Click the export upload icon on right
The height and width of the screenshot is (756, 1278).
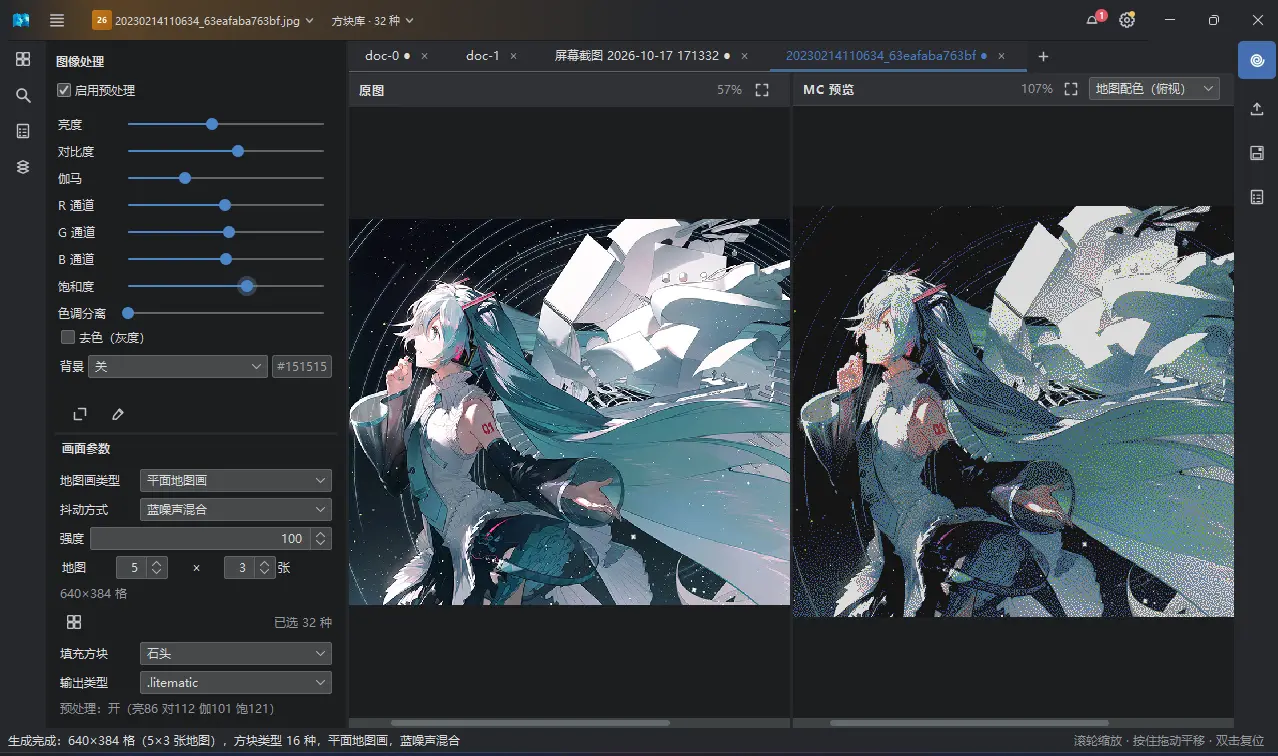pyautogui.click(x=1257, y=109)
